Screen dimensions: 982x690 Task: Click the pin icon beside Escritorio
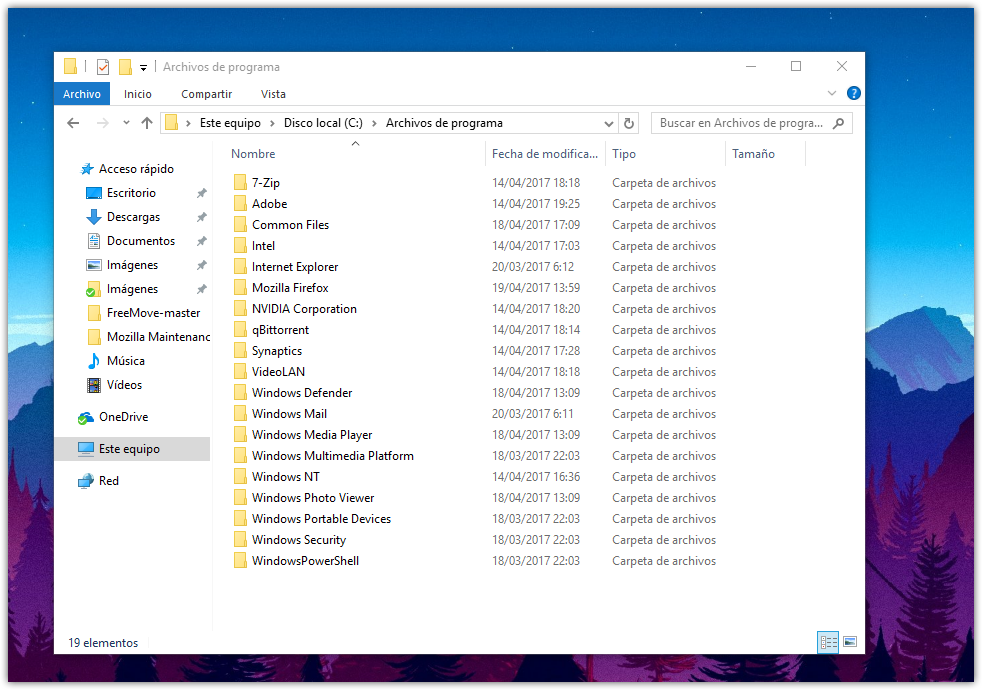pos(202,193)
